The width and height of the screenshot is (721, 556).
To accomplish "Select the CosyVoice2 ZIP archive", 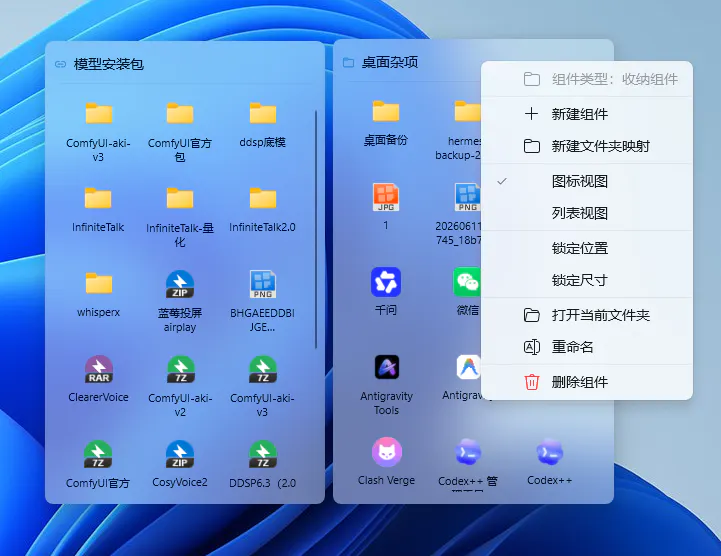I will (180, 454).
